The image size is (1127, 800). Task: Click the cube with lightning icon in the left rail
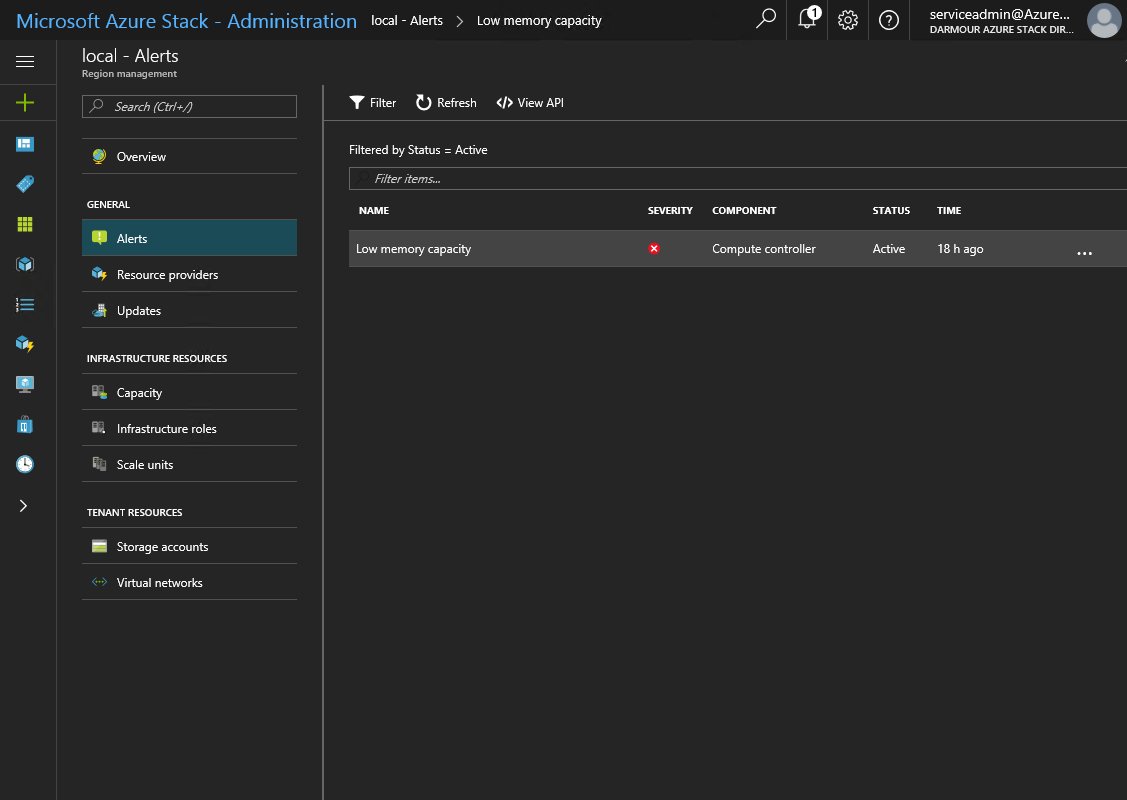point(25,344)
